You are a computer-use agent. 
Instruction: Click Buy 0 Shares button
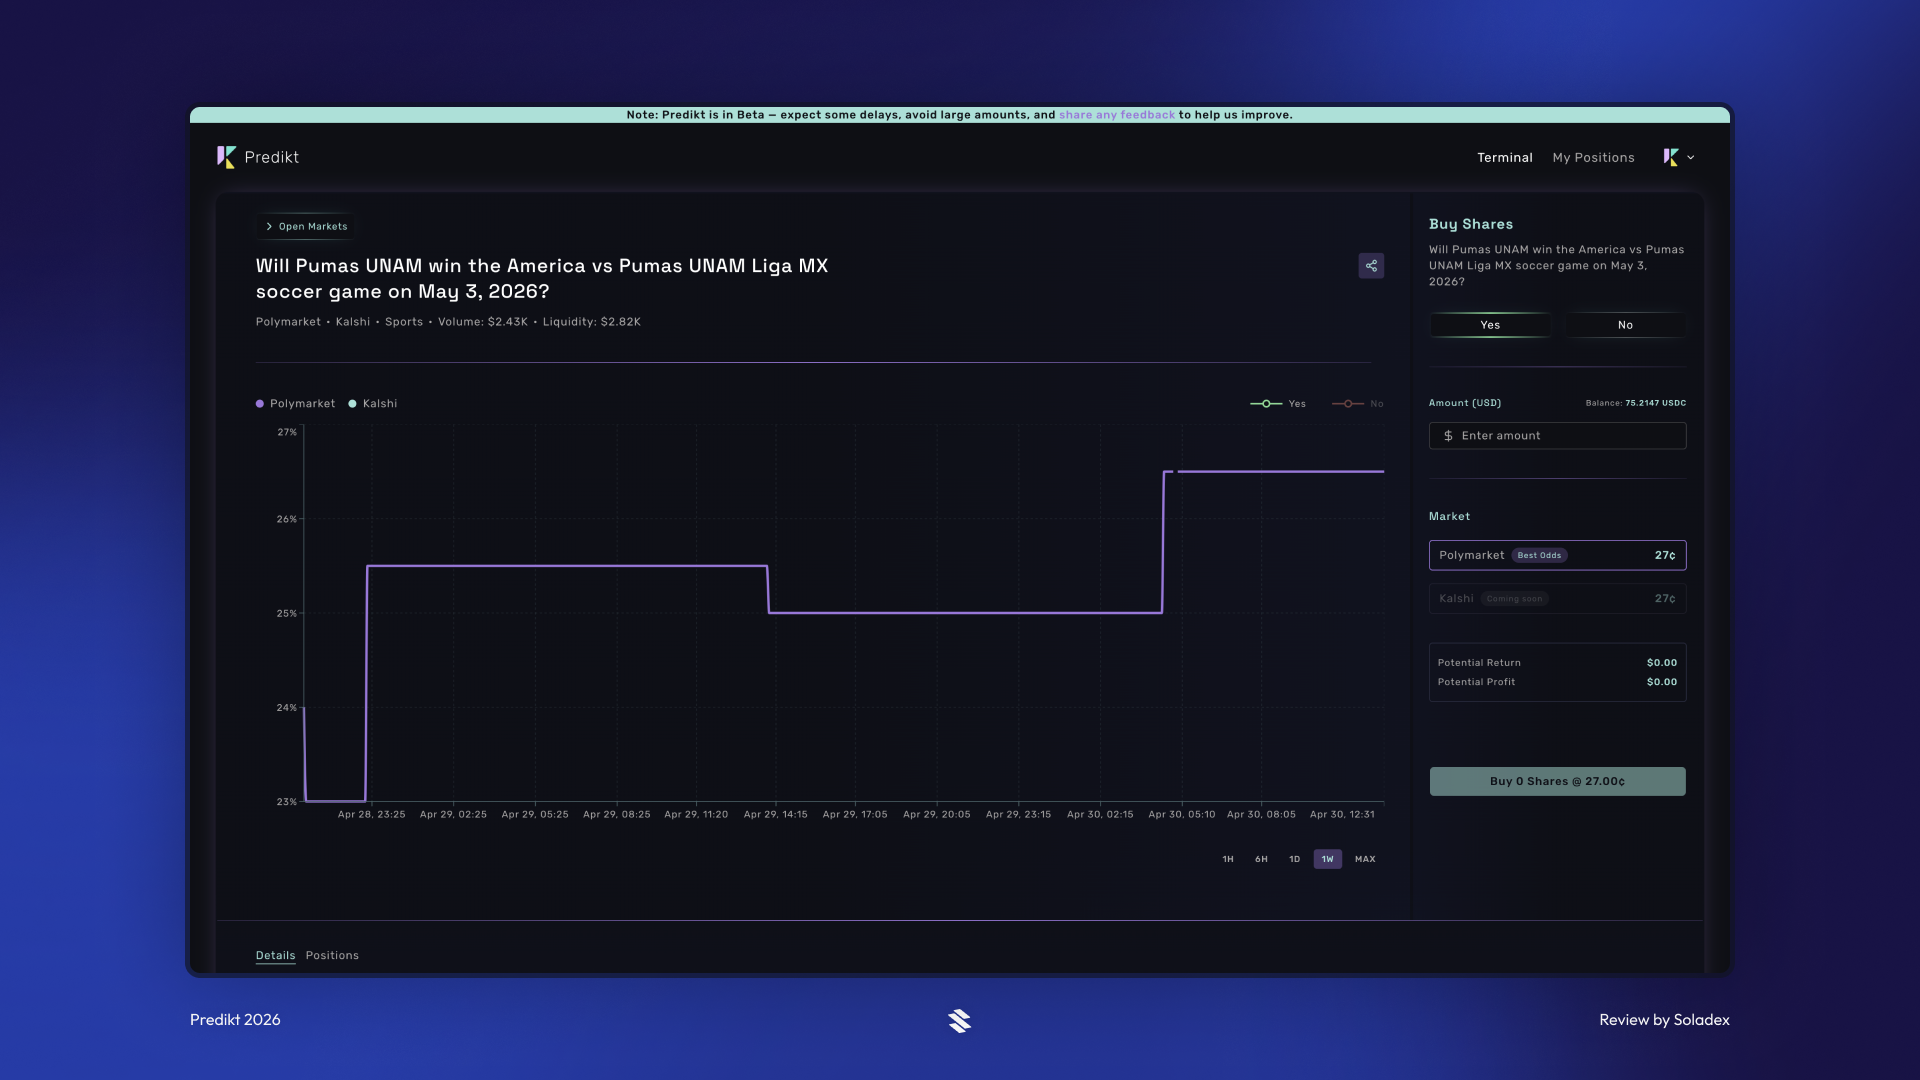[x=1557, y=781]
